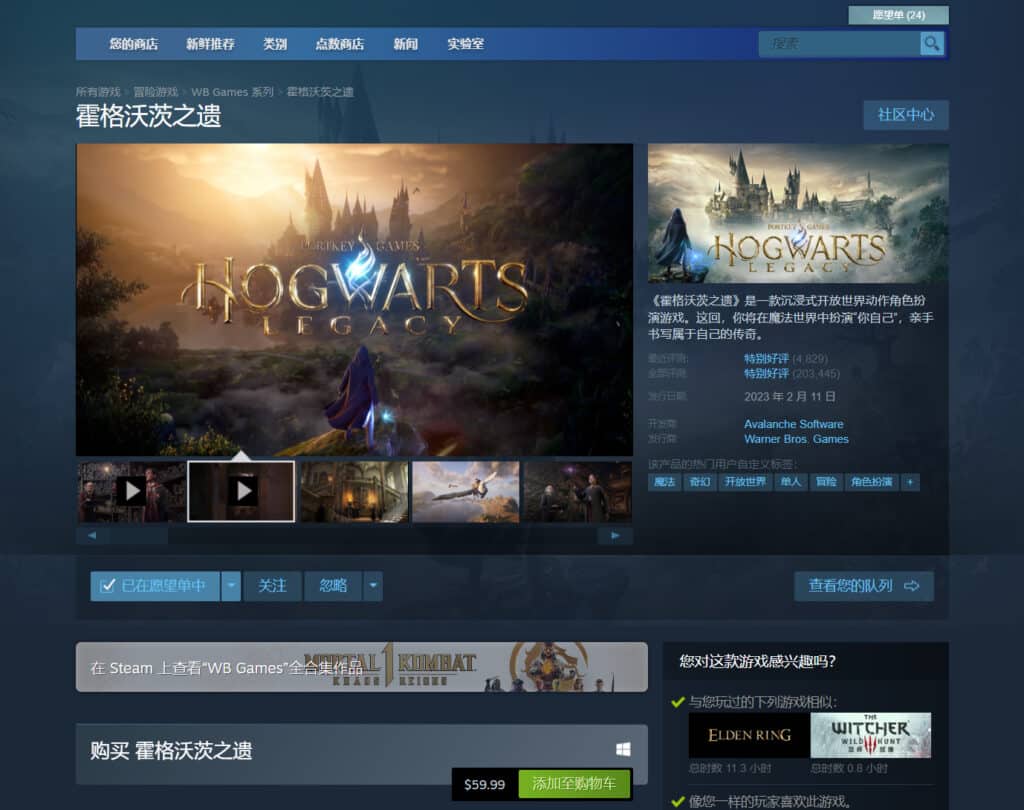Play the first trailer video thumbnail
Image resolution: width=1024 pixels, height=810 pixels.
131,491
